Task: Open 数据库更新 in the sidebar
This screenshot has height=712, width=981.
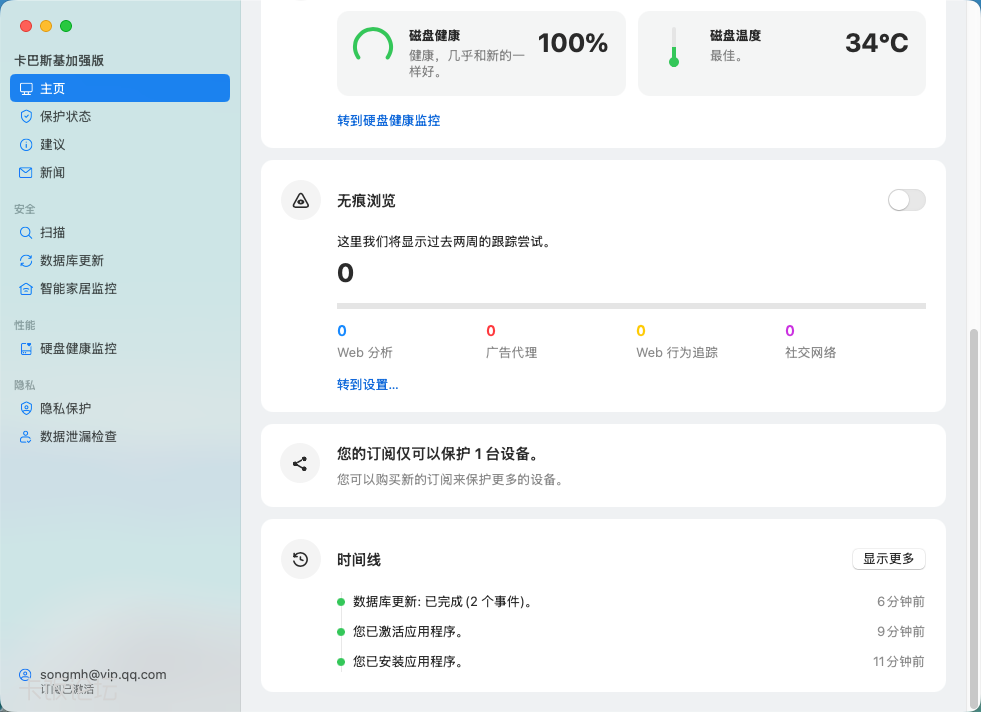Action: 71,260
